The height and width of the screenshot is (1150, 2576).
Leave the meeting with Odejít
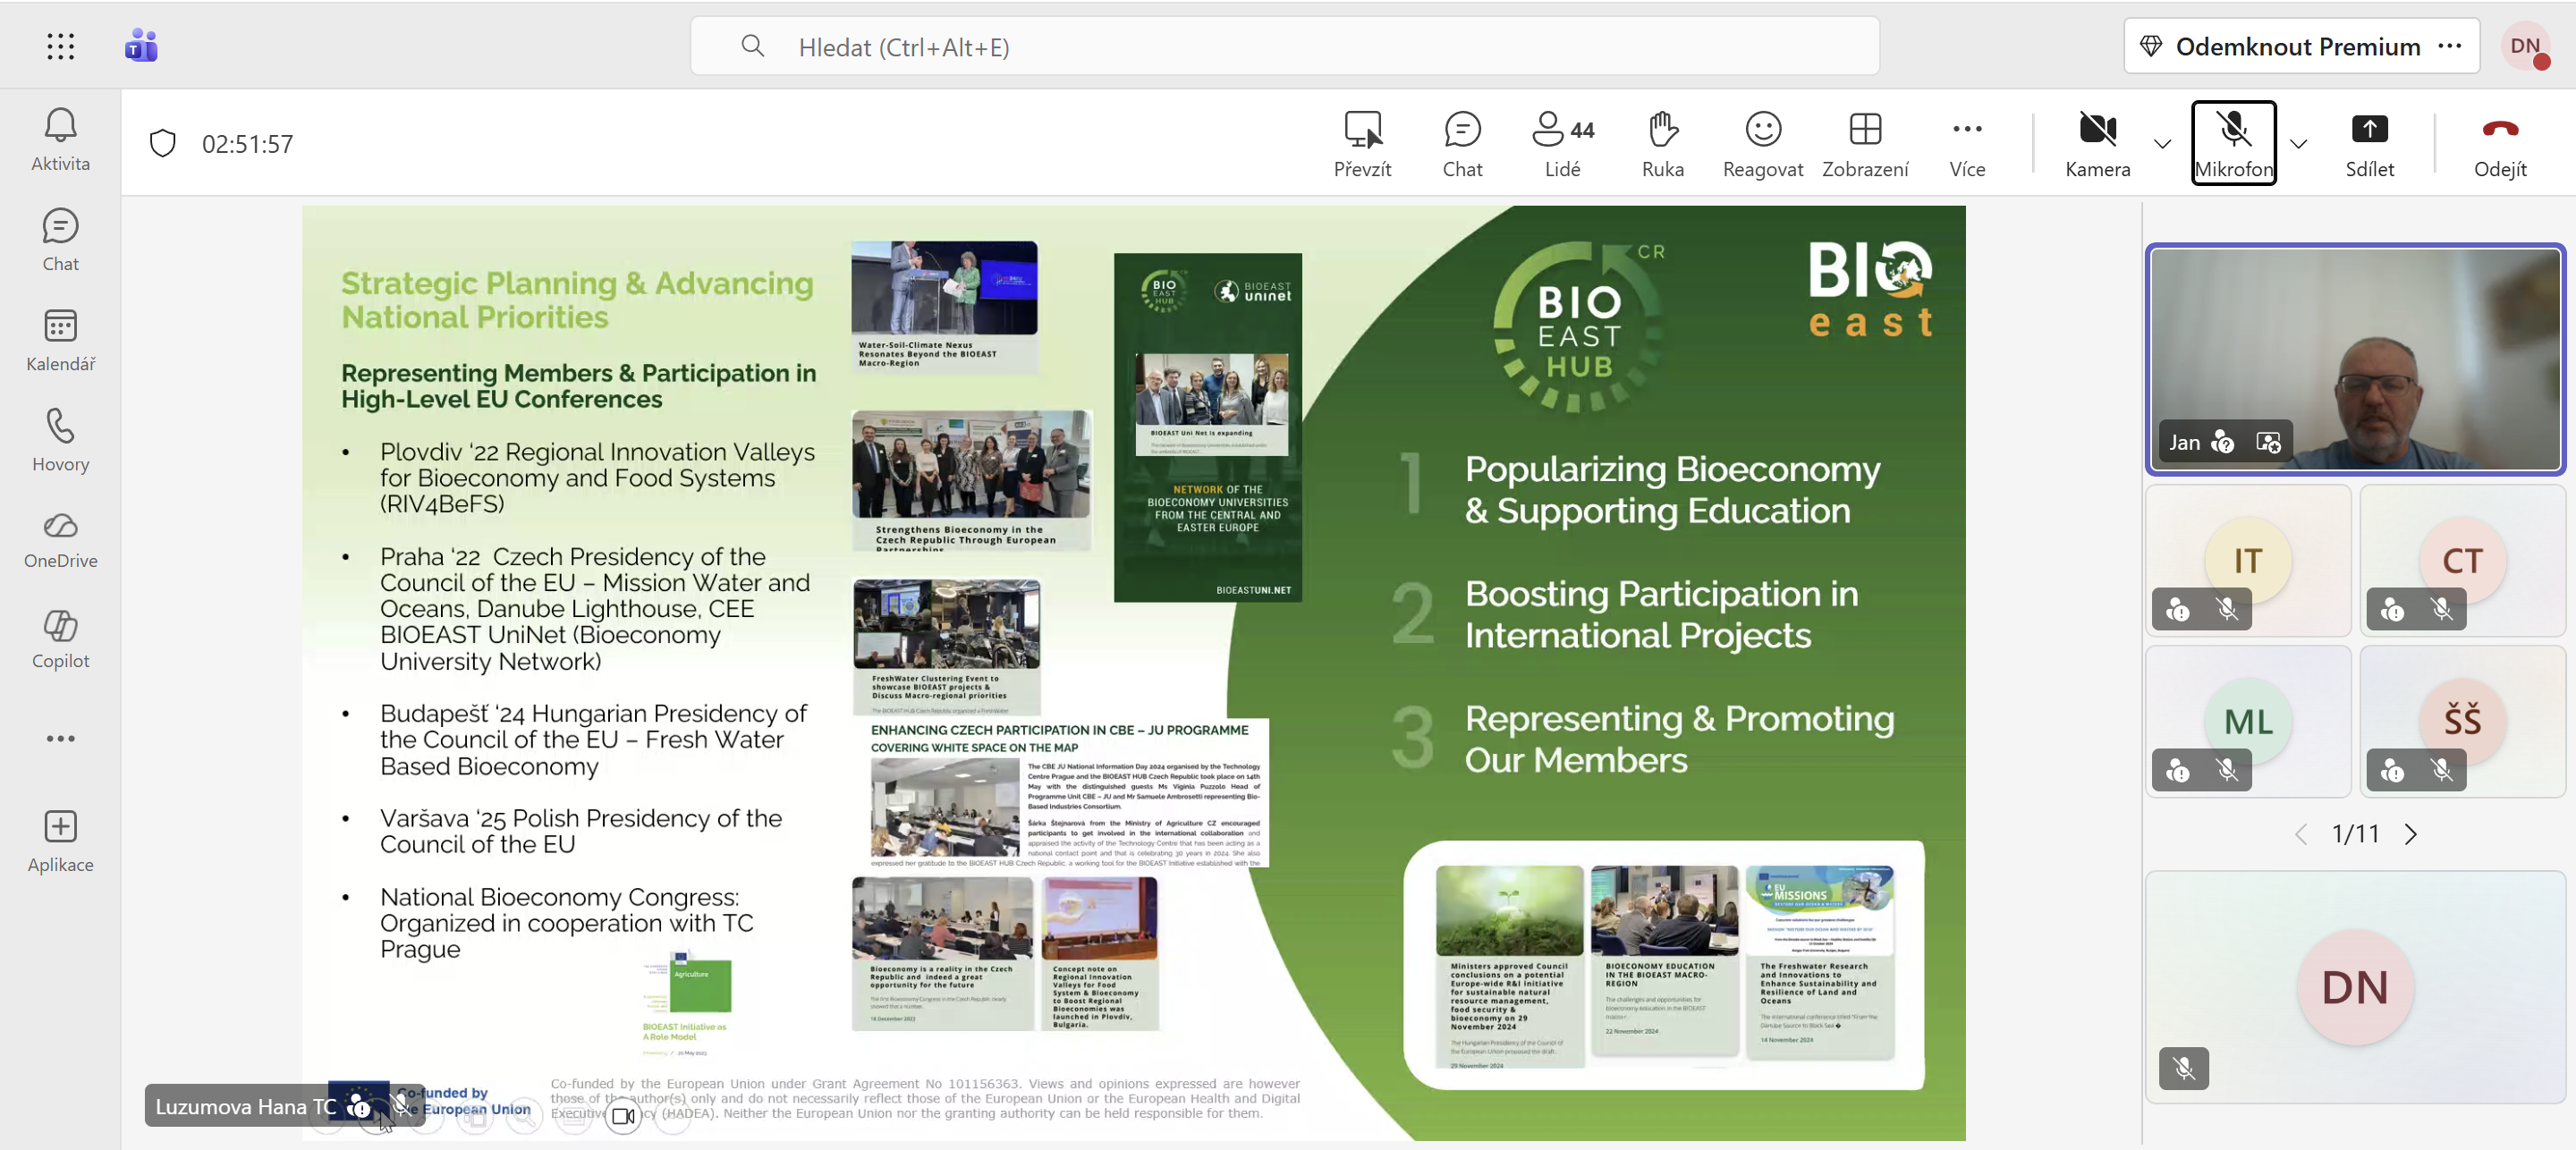pos(2499,144)
